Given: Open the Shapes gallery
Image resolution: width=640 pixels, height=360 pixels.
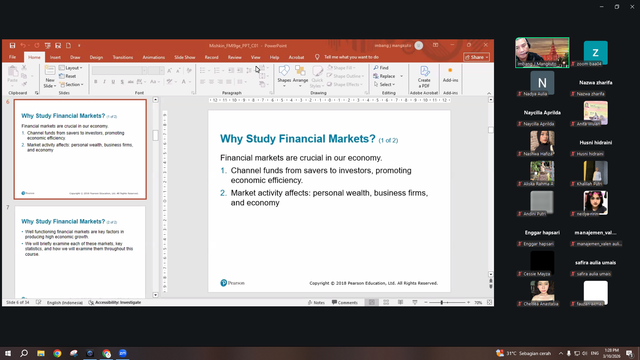Looking at the screenshot, I should pyautogui.click(x=284, y=76).
